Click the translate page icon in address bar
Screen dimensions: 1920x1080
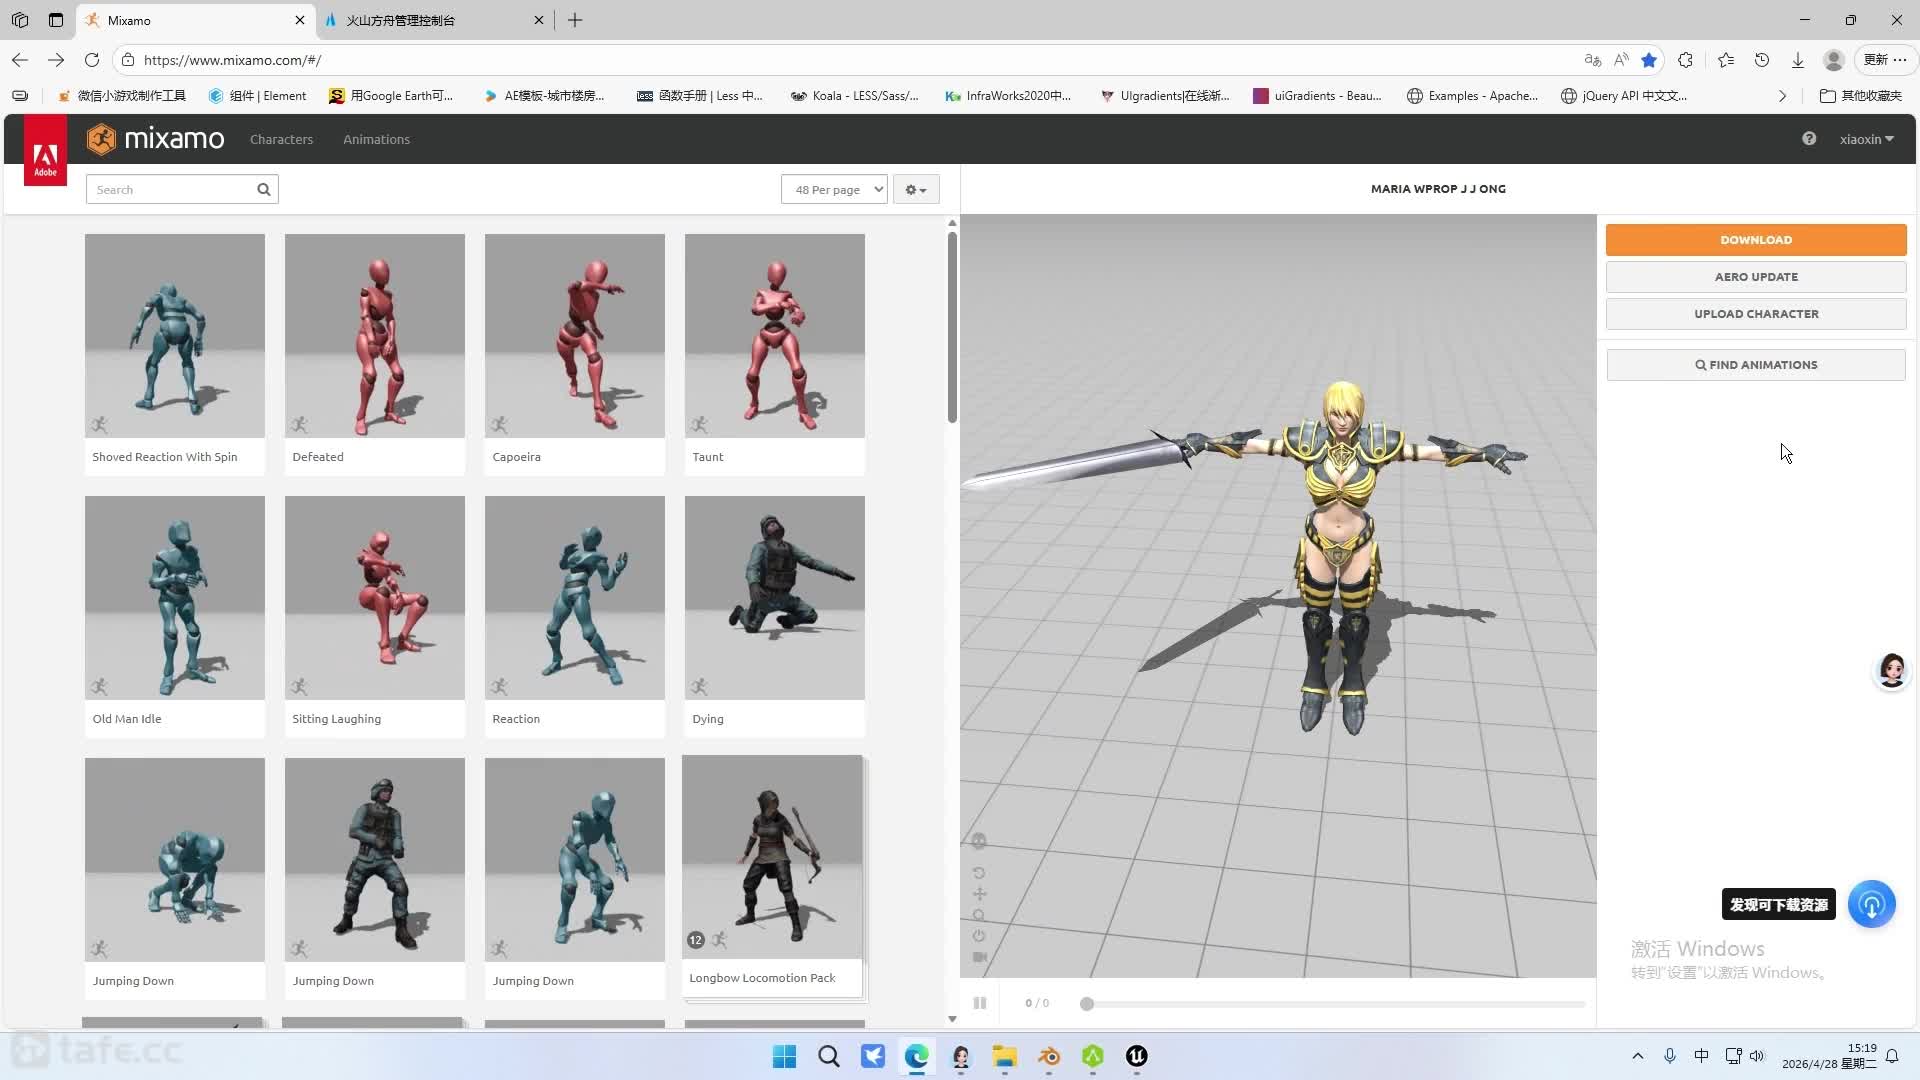(1593, 60)
